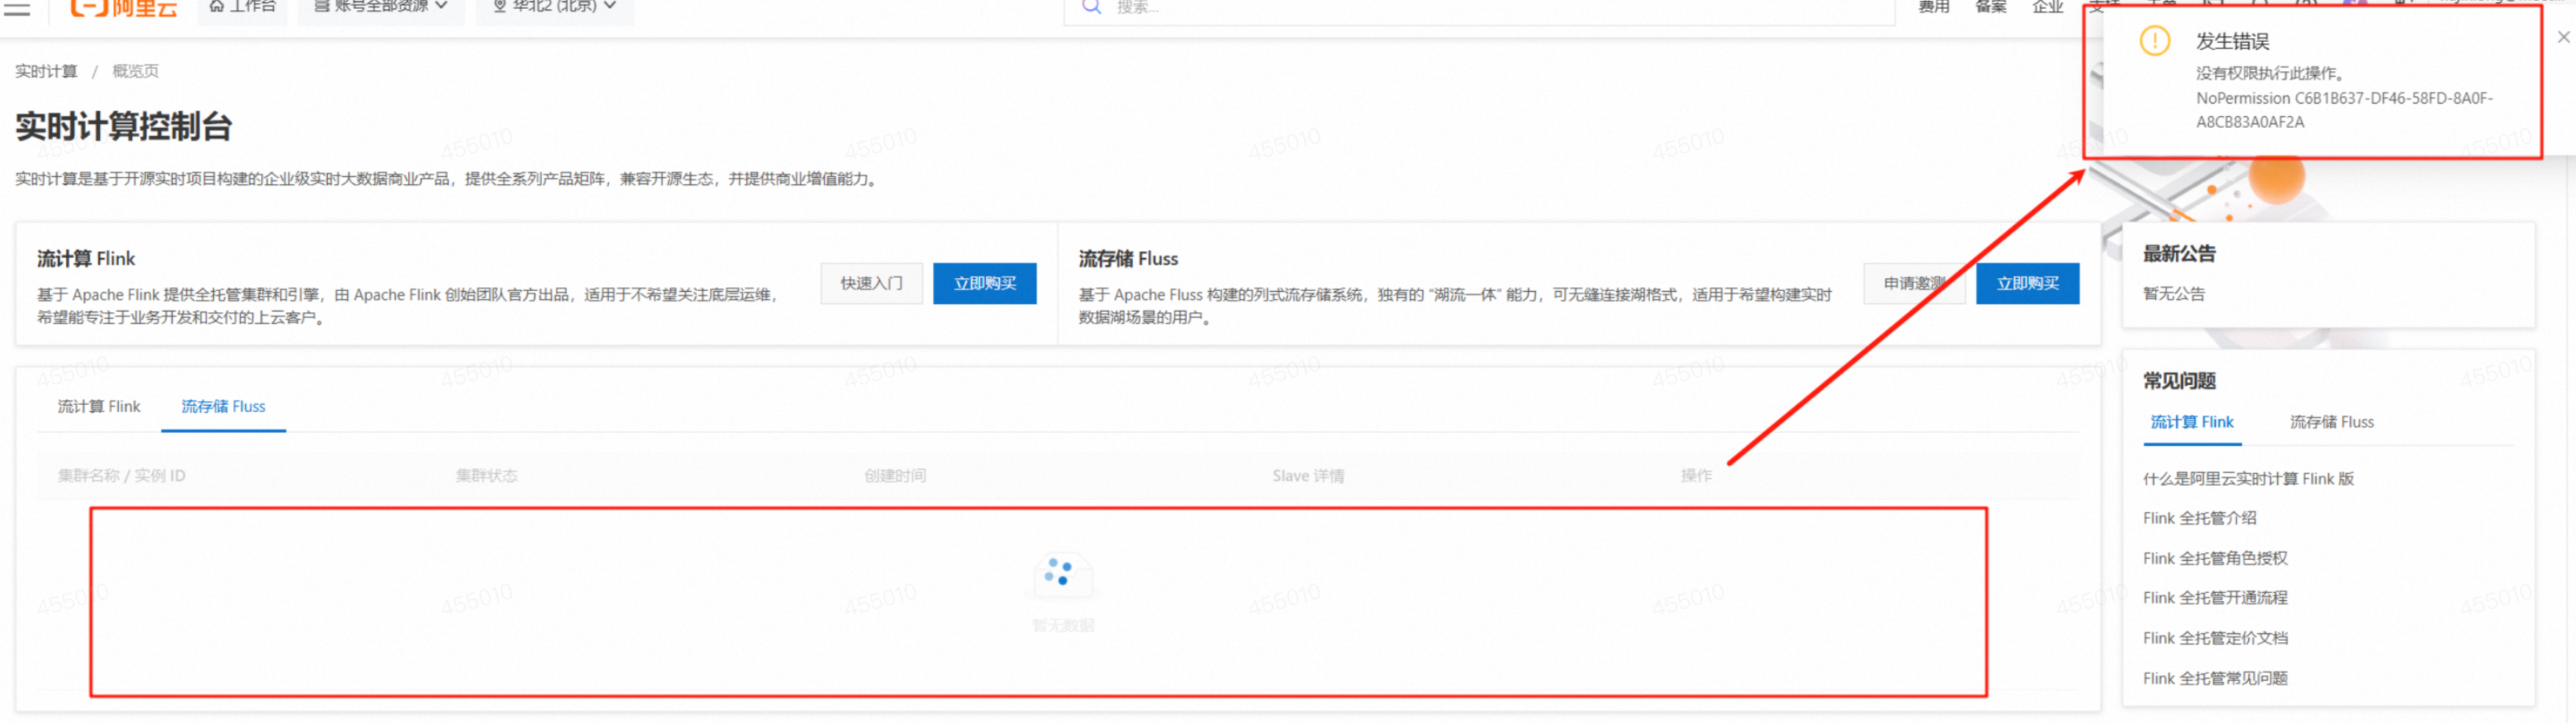Close the 发生错误 error notification
The height and width of the screenshot is (723, 2576).
(x=2563, y=37)
